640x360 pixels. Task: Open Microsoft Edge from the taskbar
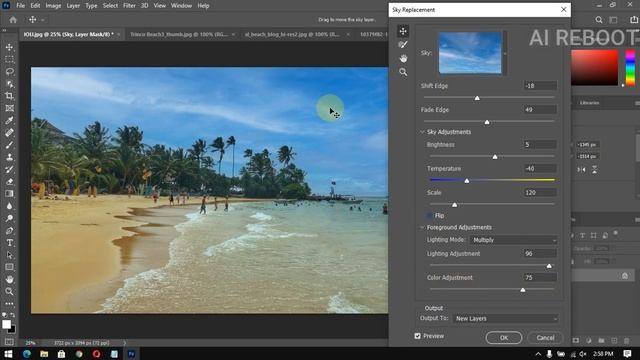click(27, 354)
